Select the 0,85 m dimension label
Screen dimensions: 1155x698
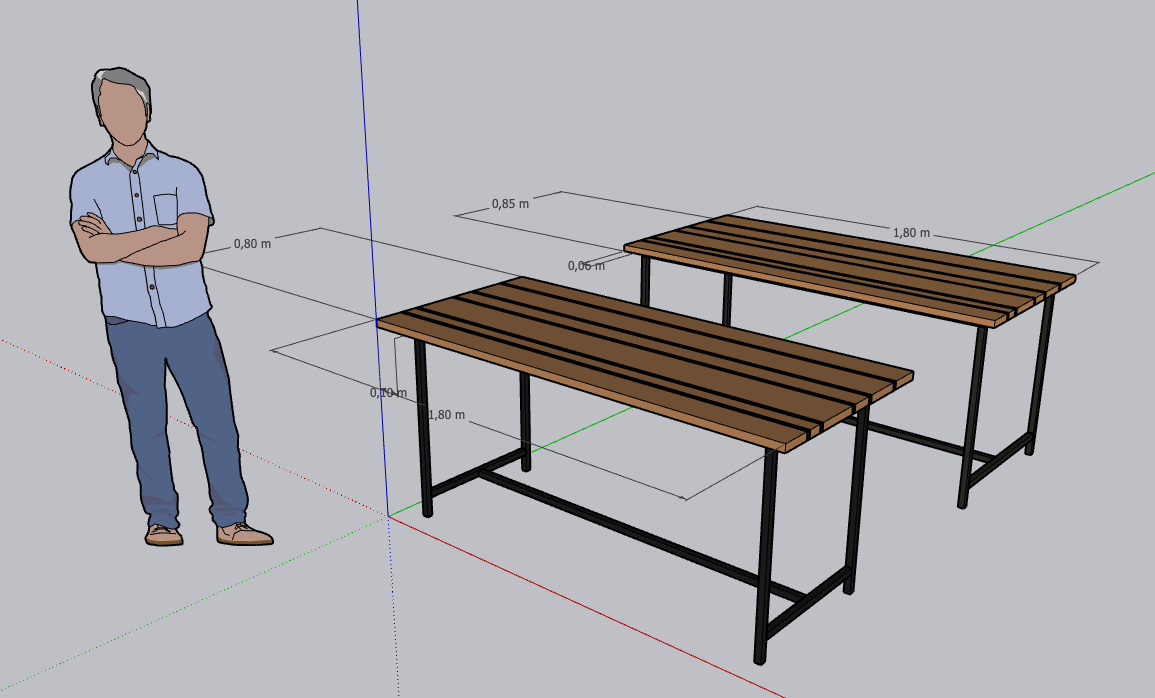point(510,204)
